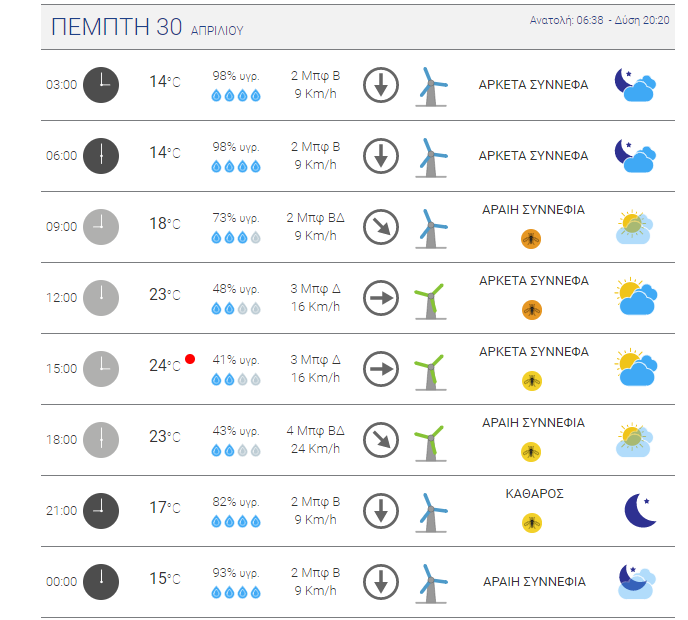Click the ΚΑΘΑΡΟΣ condition text
Screen dimensions: 688x620
(x=534, y=494)
